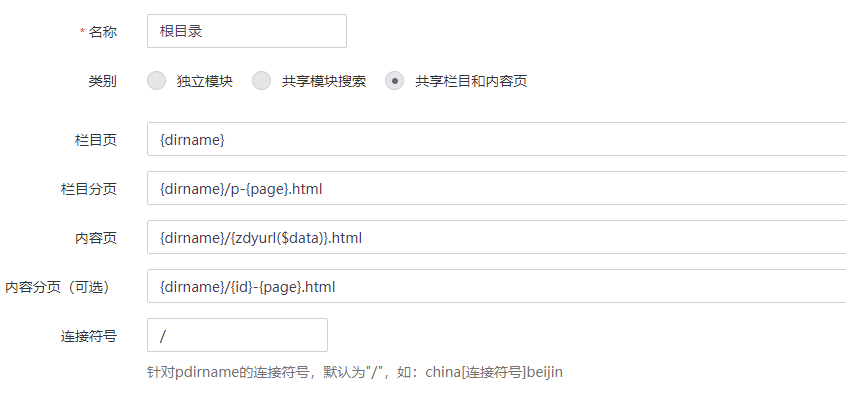The width and height of the screenshot is (846, 403).
Task: Click the 栏目分页 URL rule field
Action: pos(496,189)
